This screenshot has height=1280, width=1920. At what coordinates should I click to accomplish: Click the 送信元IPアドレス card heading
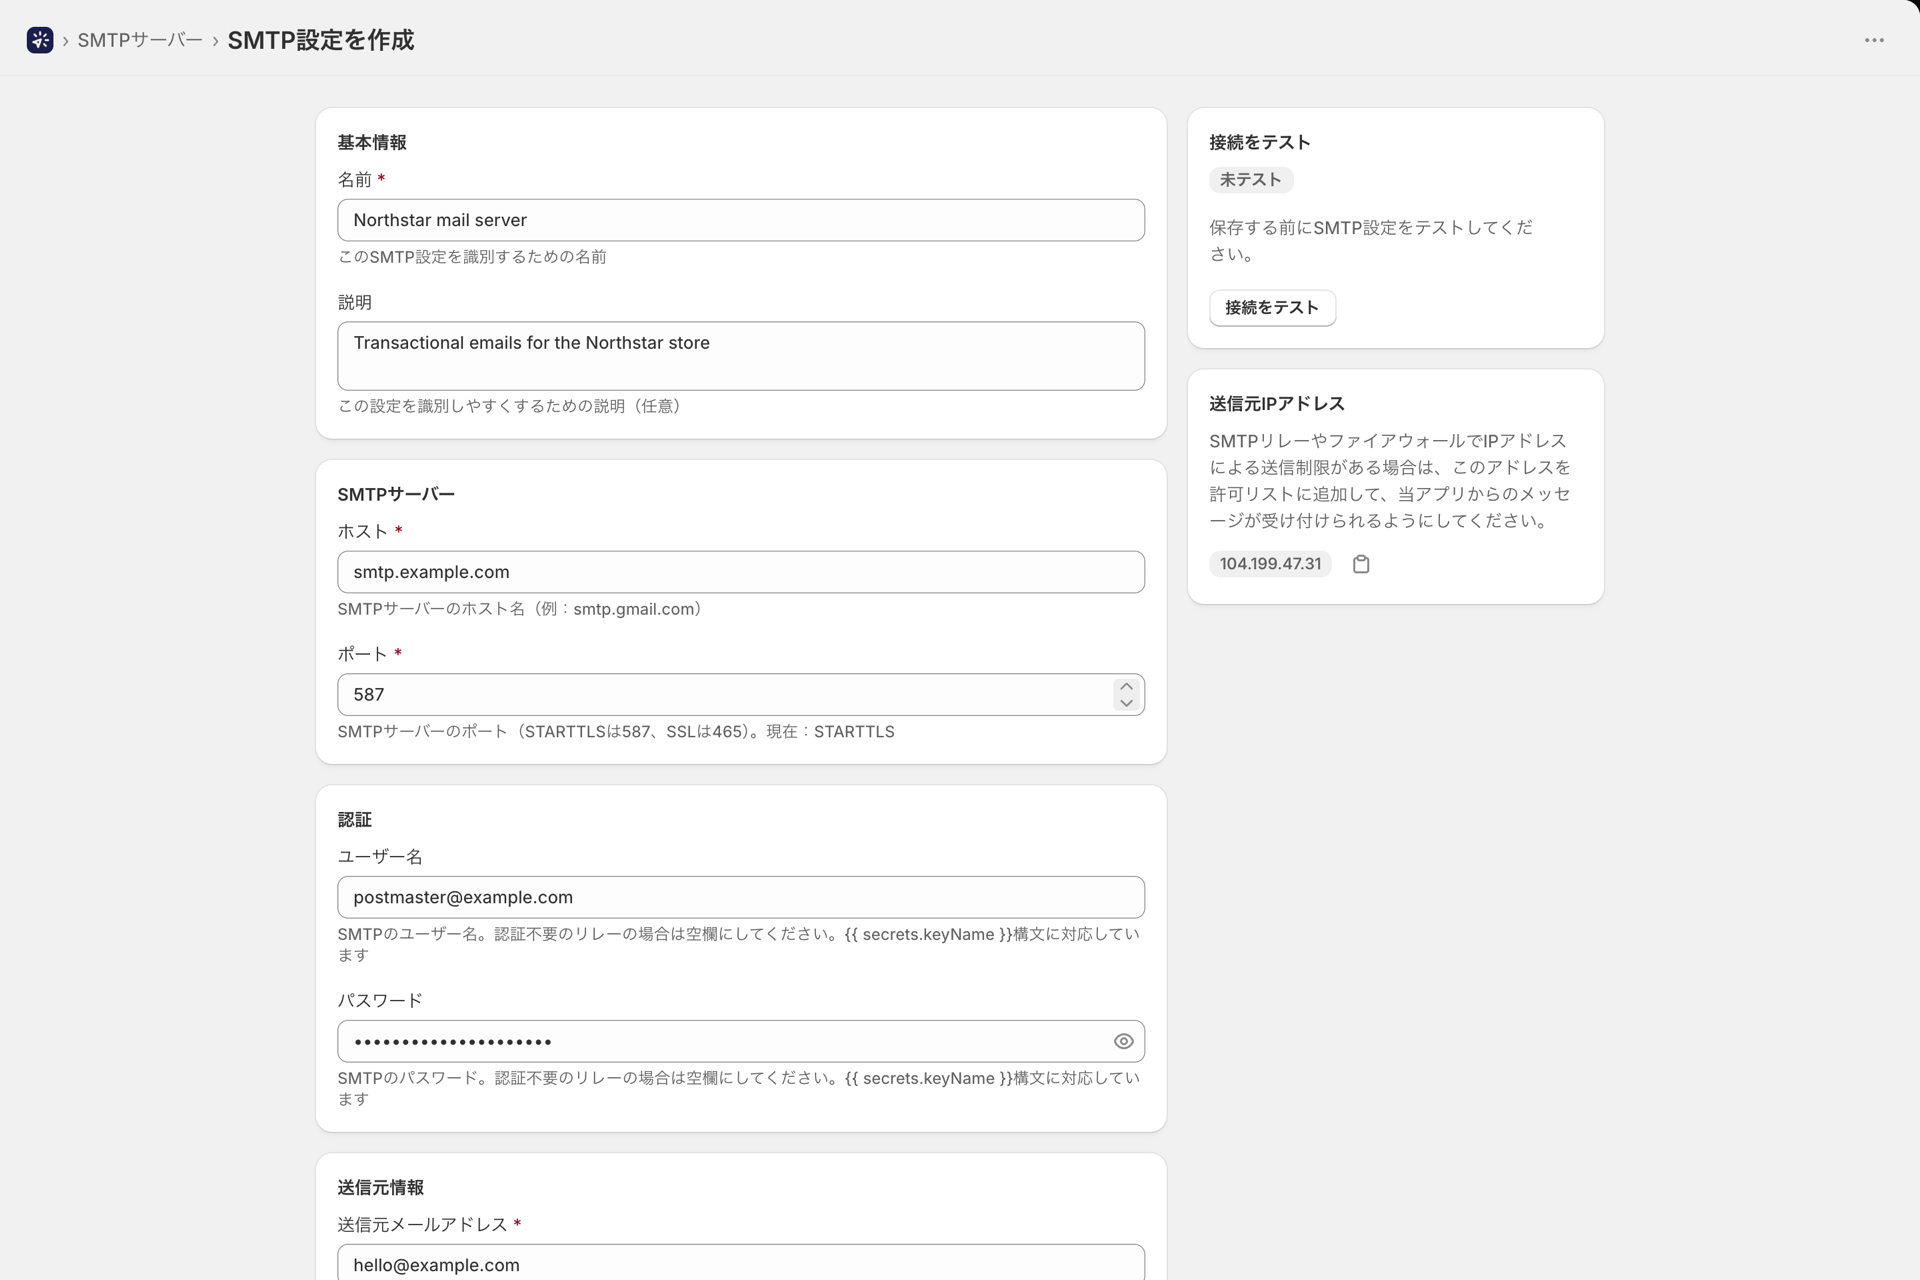click(1277, 403)
